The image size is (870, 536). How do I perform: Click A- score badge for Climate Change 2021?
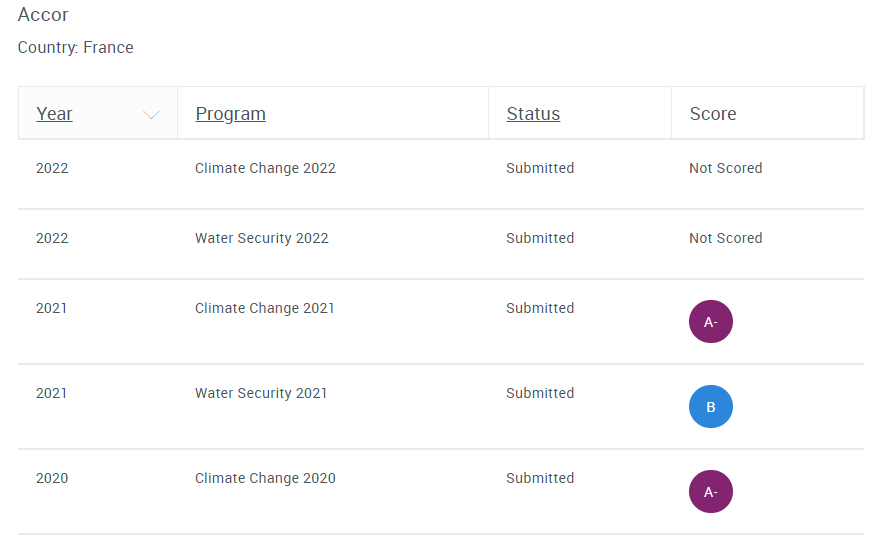click(x=711, y=322)
